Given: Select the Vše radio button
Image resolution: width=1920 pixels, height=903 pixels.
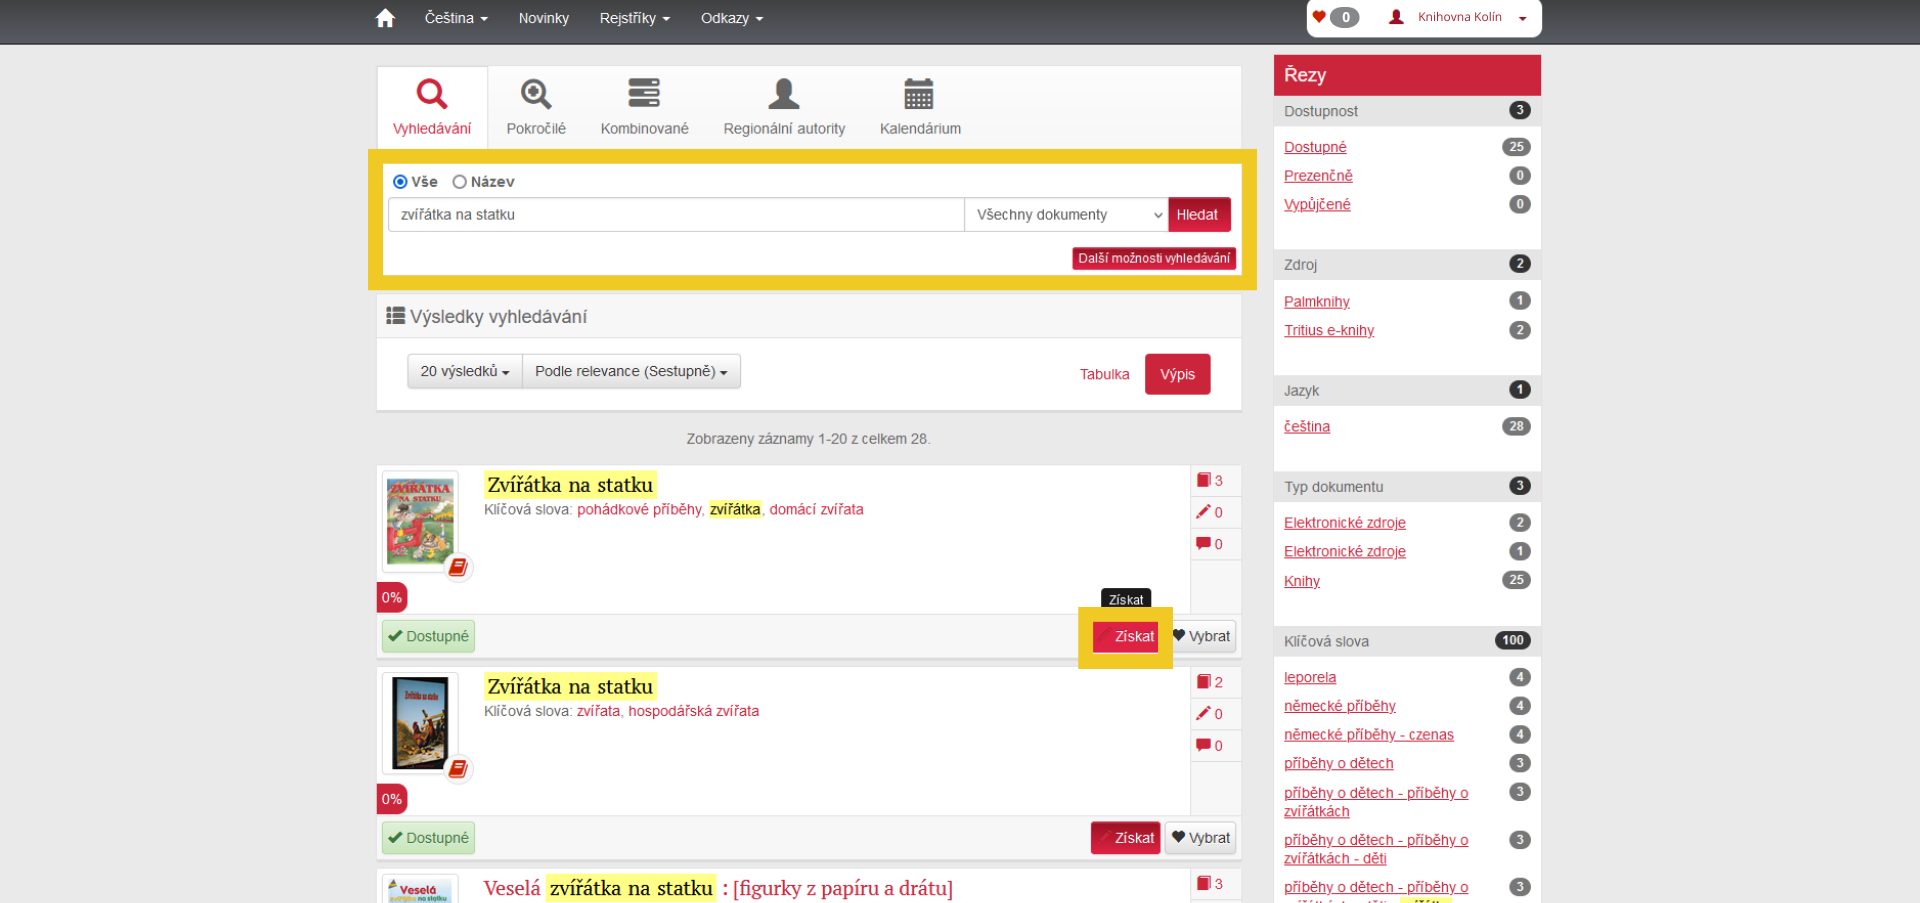Looking at the screenshot, I should pos(400,182).
